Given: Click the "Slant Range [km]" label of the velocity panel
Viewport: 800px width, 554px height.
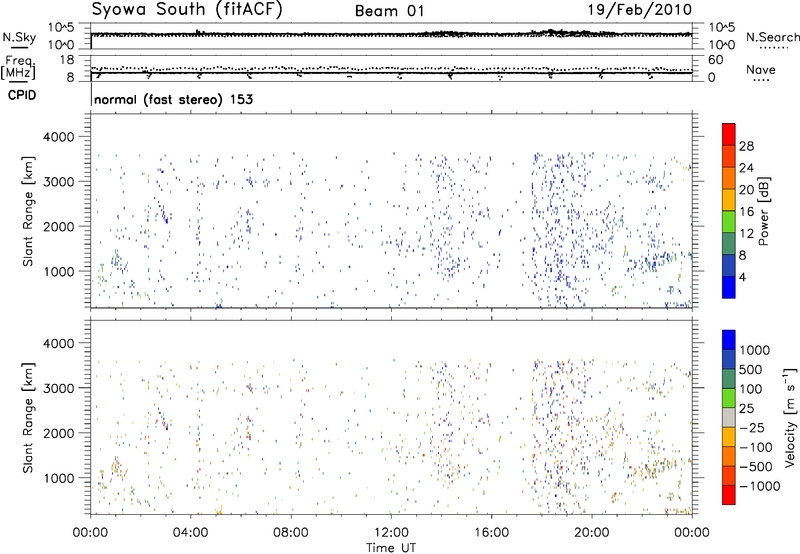Looking at the screenshot, I should (x=28, y=418).
